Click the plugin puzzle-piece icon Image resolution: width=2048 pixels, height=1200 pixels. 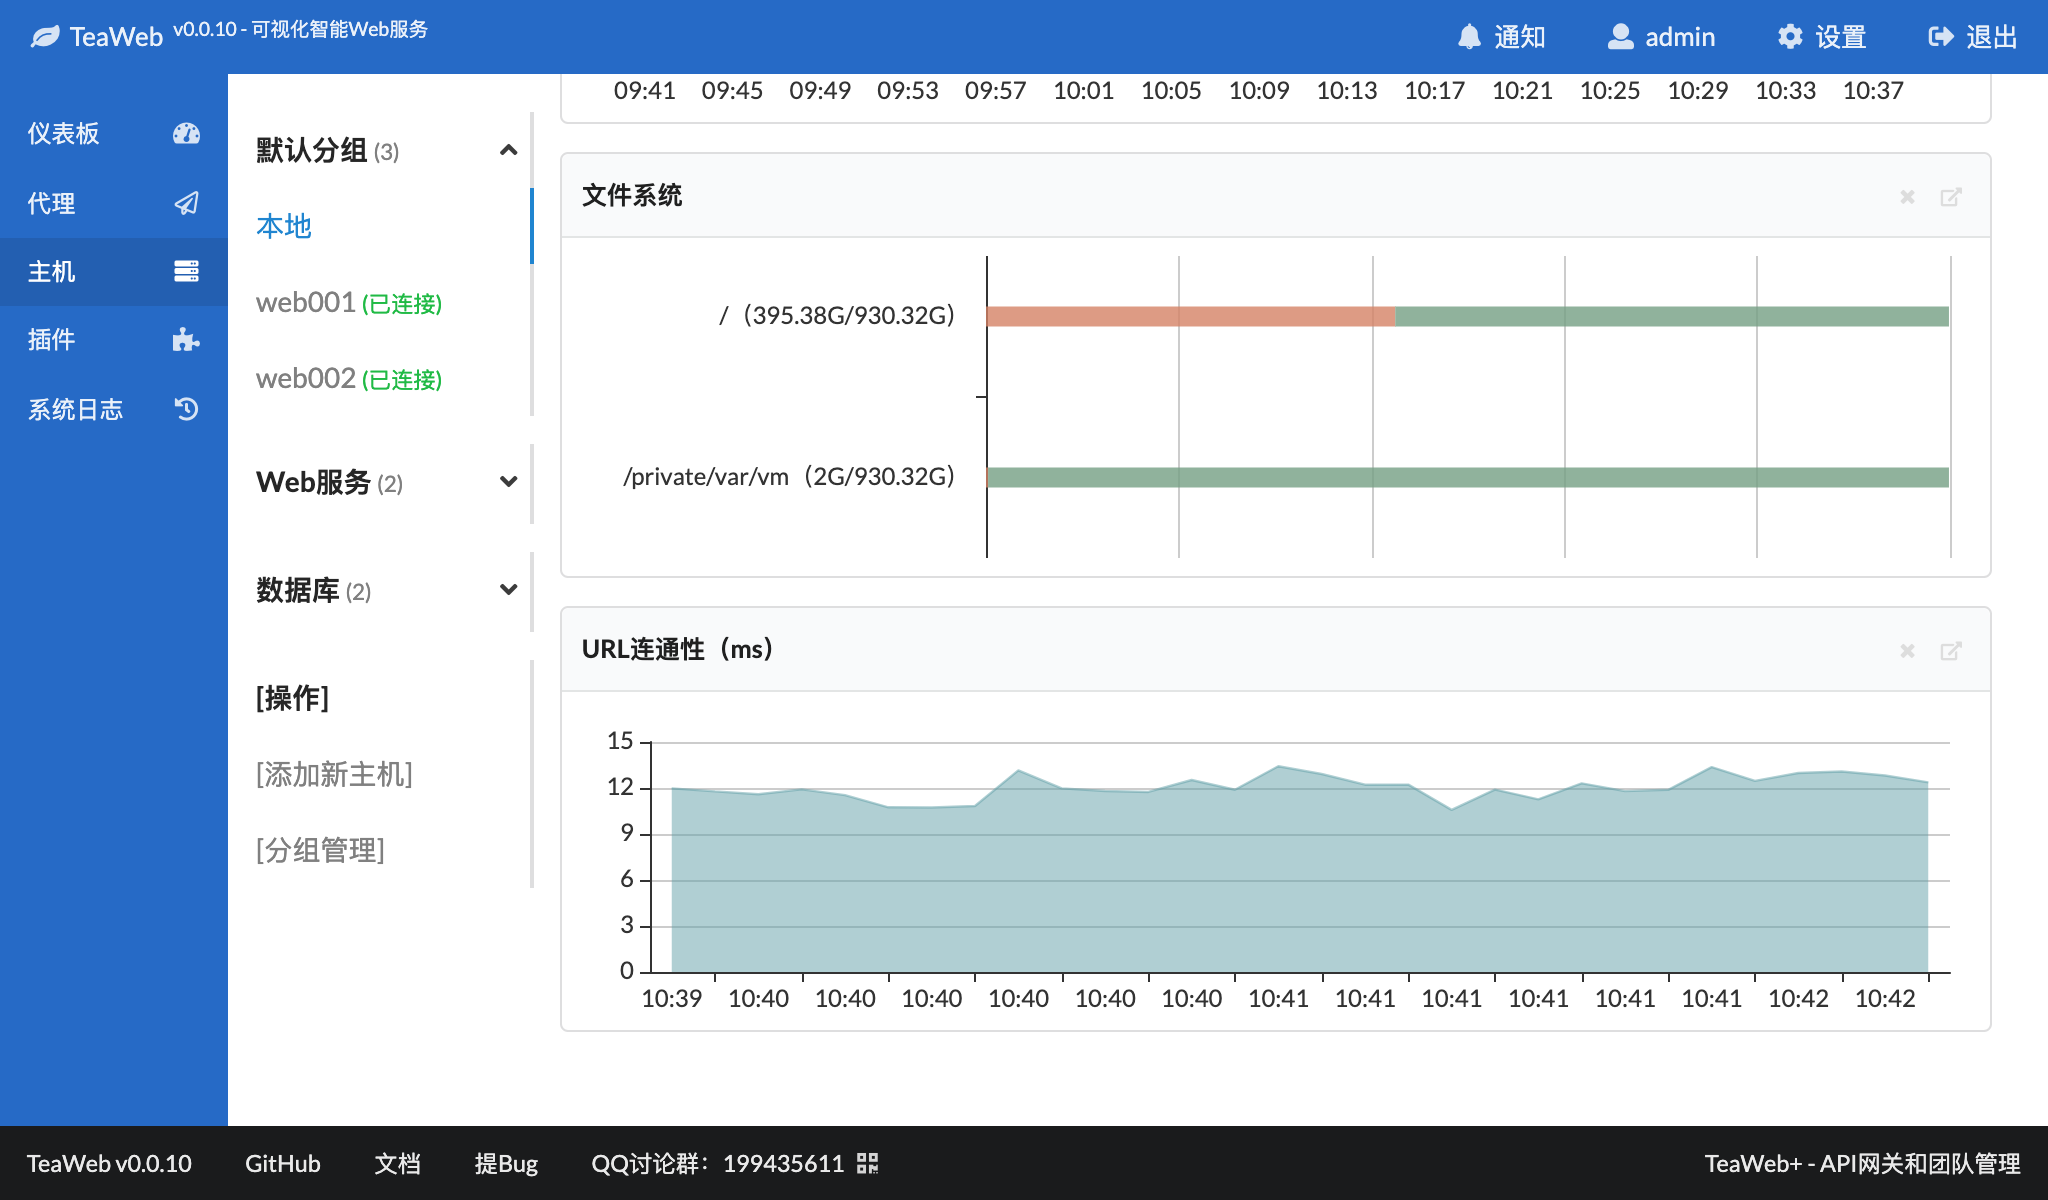point(186,339)
